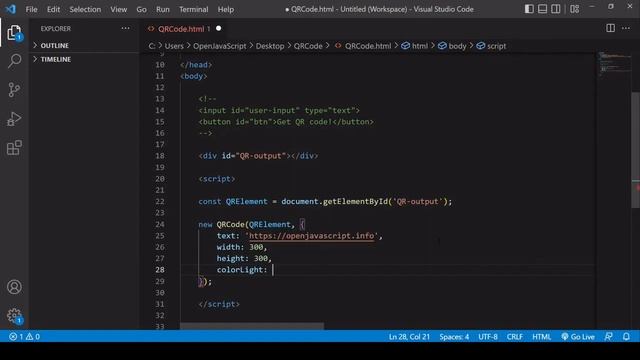
Task: Click the opening script tag on line 20
Action: (217, 179)
